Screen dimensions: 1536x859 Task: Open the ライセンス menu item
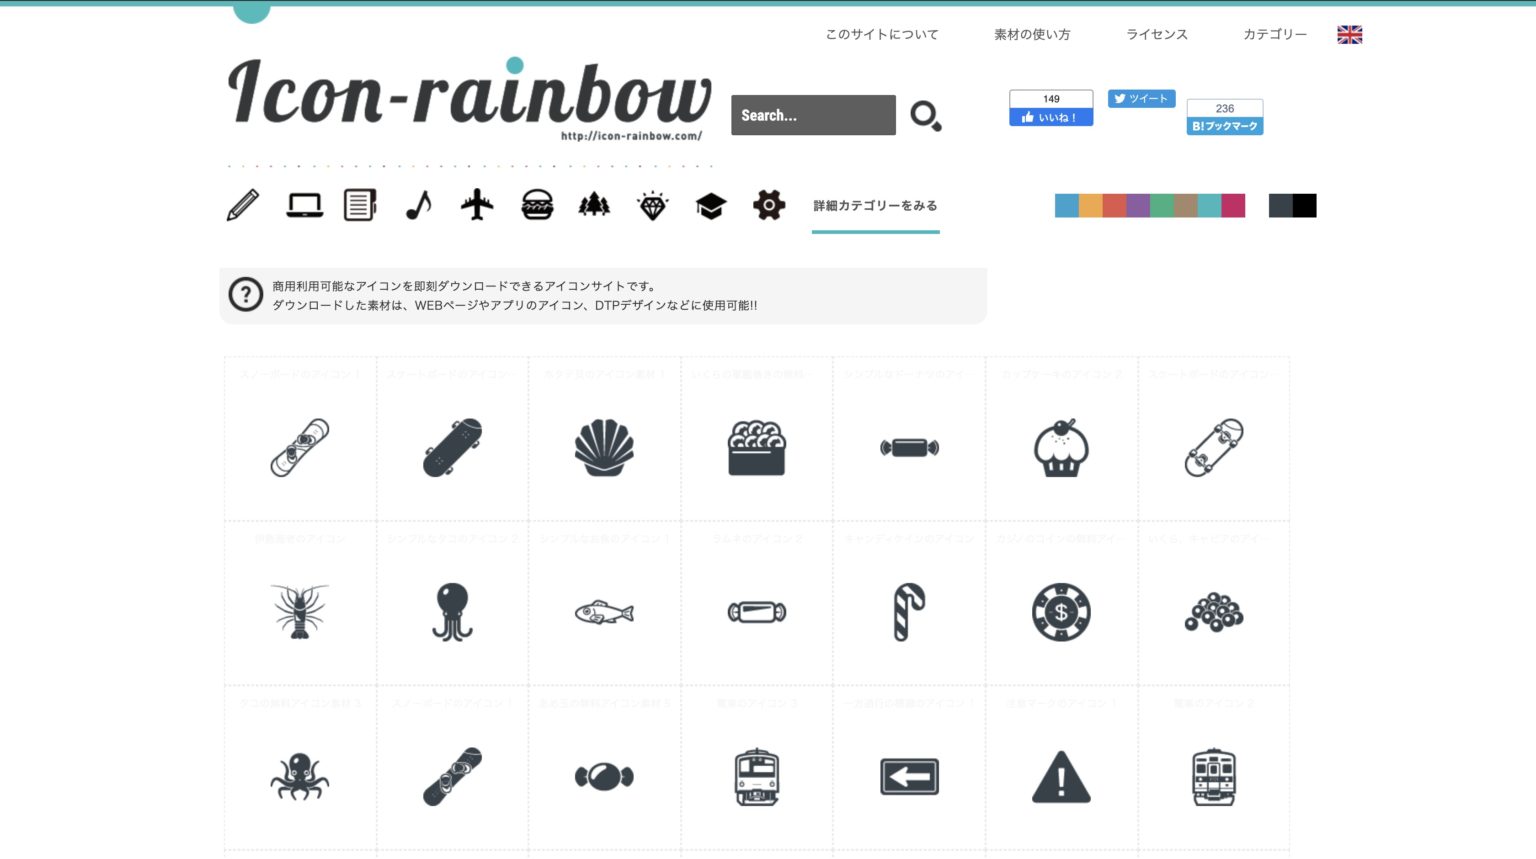click(1155, 34)
